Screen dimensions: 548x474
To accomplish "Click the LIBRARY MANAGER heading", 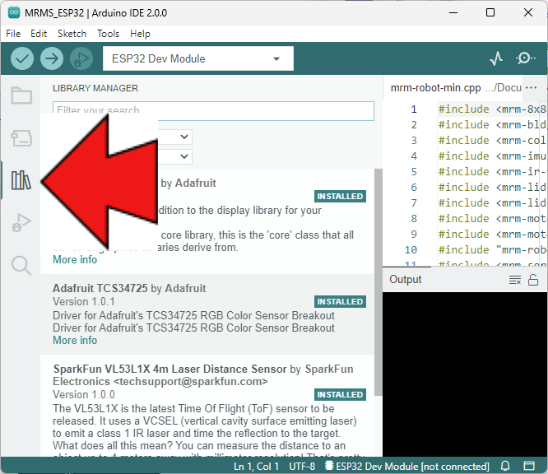I will point(95,88).
